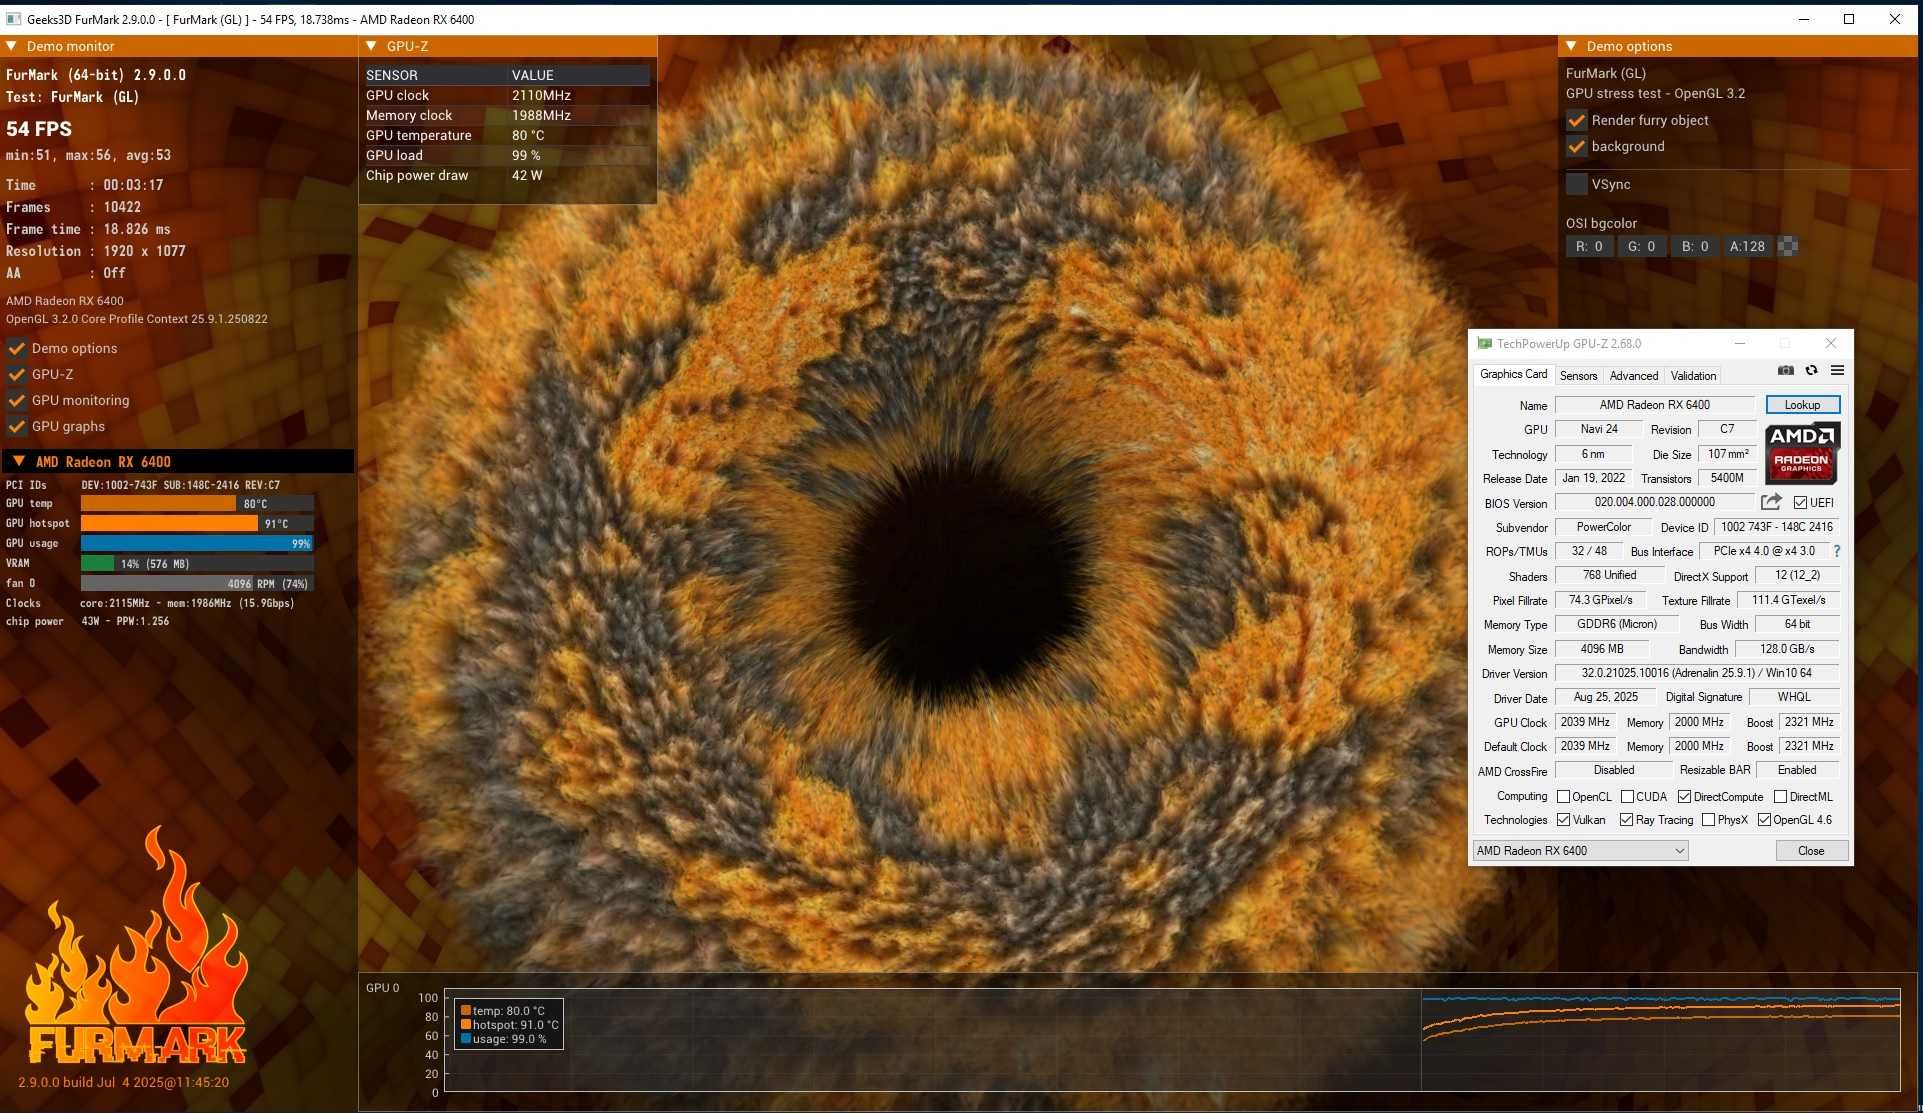Toggle the CUDA checkbox in GPU-Z
This screenshot has width=1923, height=1113.
1627,797
